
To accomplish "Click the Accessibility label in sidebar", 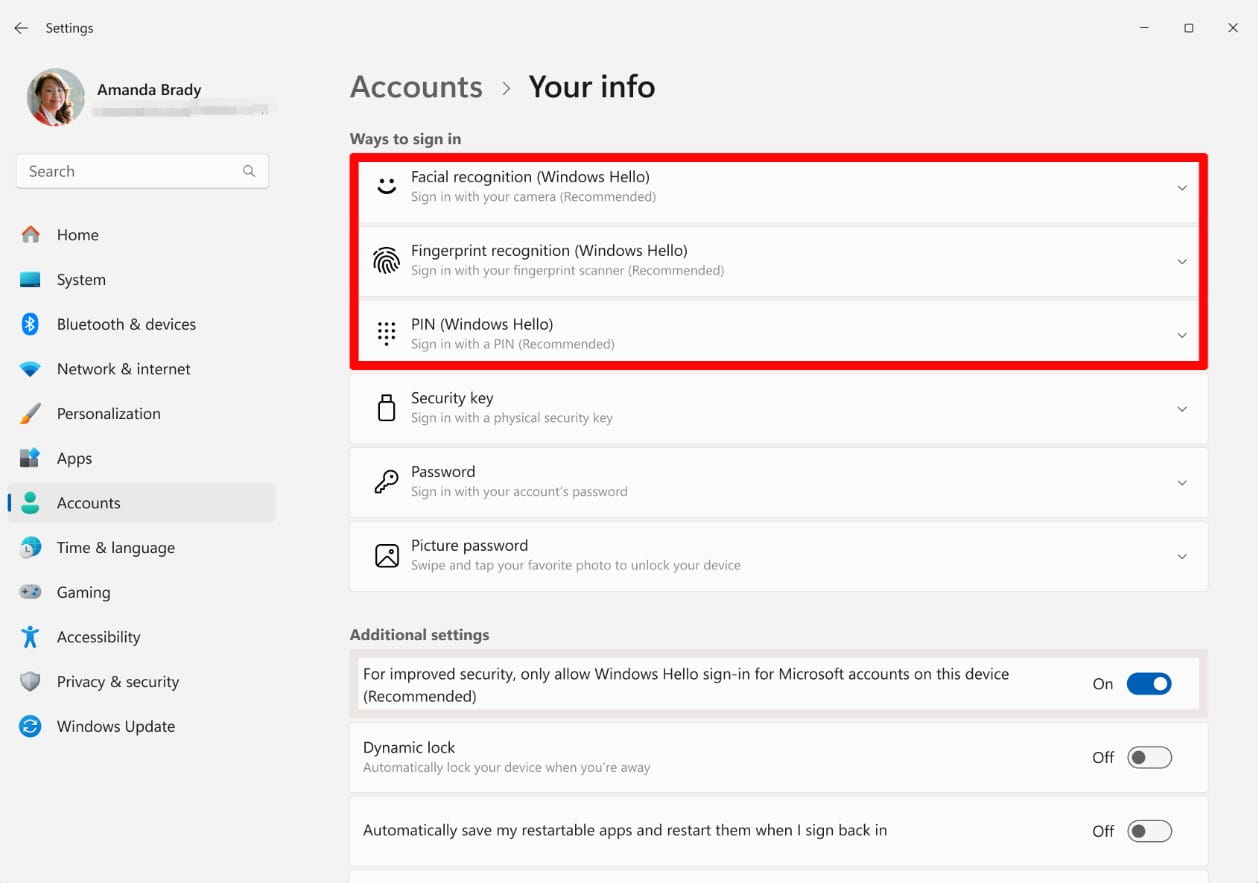I will point(98,637).
